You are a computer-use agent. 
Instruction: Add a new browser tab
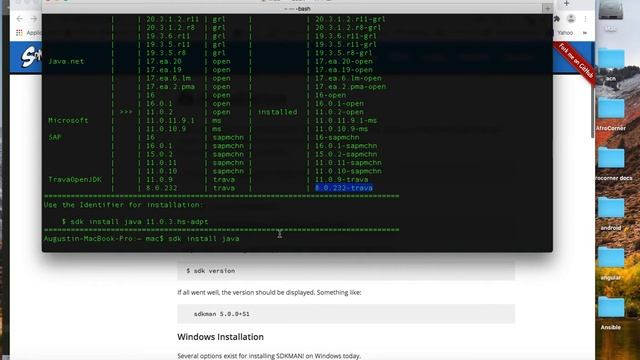[x=566, y=3]
